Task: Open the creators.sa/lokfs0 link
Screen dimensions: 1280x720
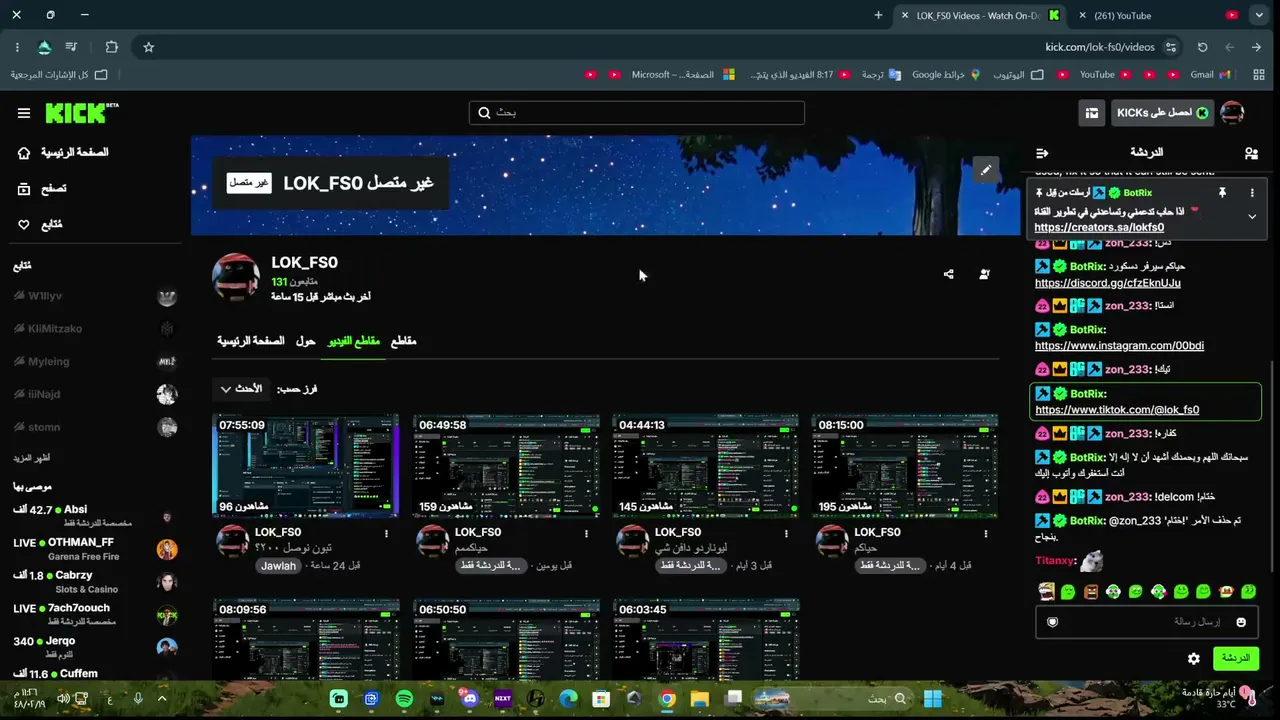Action: (1099, 228)
